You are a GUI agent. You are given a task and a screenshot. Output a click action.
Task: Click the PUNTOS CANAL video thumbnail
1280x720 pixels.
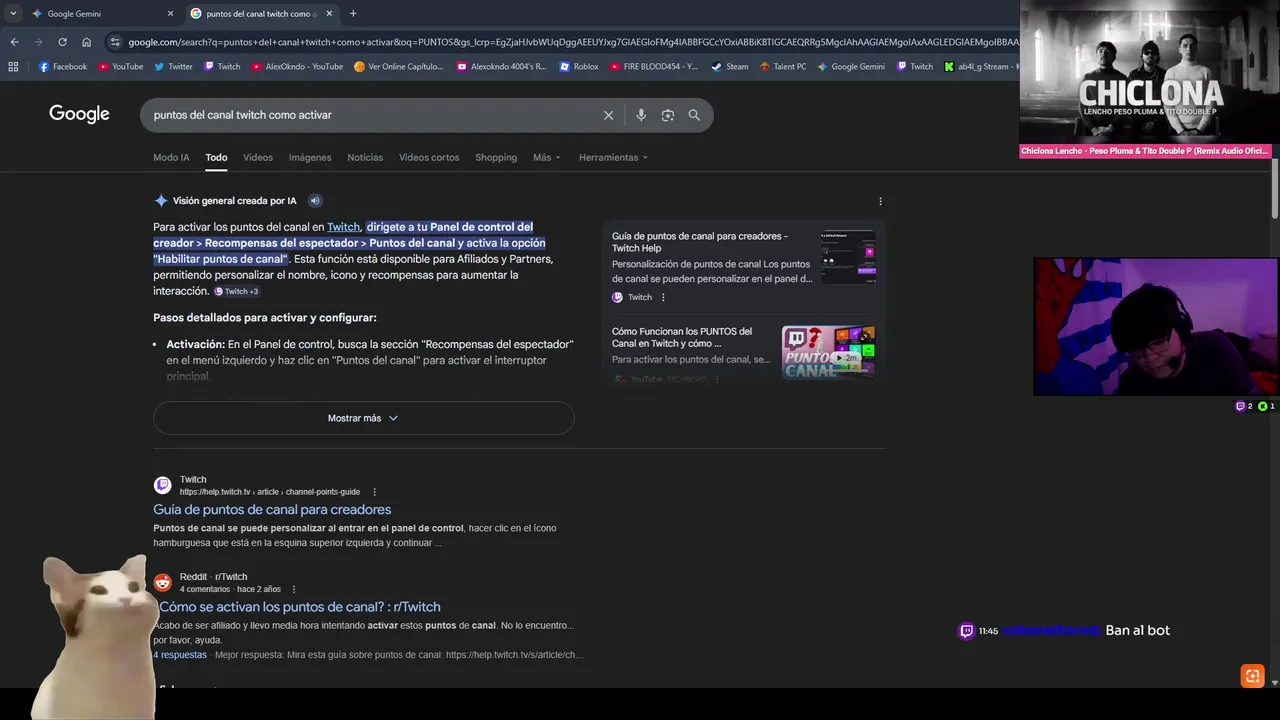828,351
